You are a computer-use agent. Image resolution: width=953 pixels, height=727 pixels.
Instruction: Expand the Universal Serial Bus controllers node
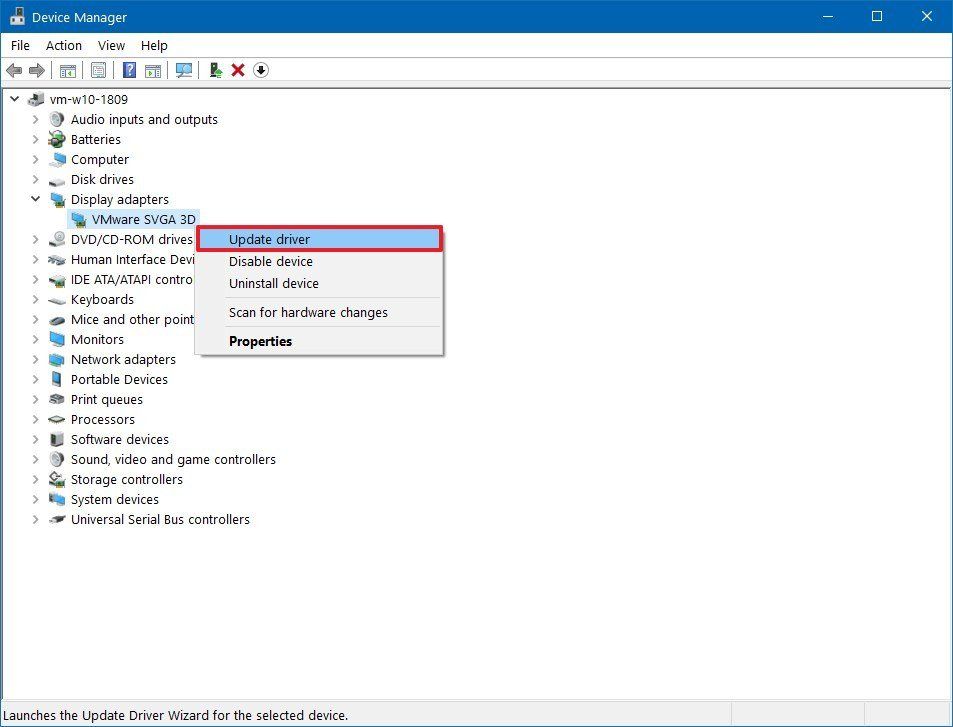(x=36, y=519)
